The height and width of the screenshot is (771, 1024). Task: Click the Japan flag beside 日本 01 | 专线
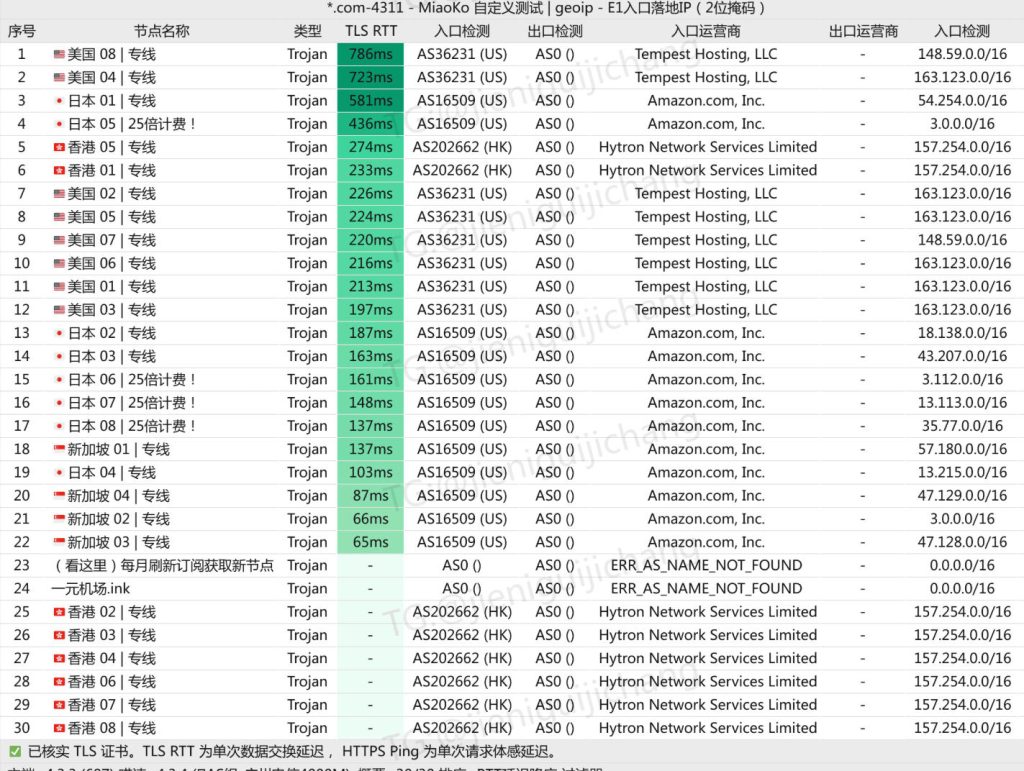click(x=59, y=101)
